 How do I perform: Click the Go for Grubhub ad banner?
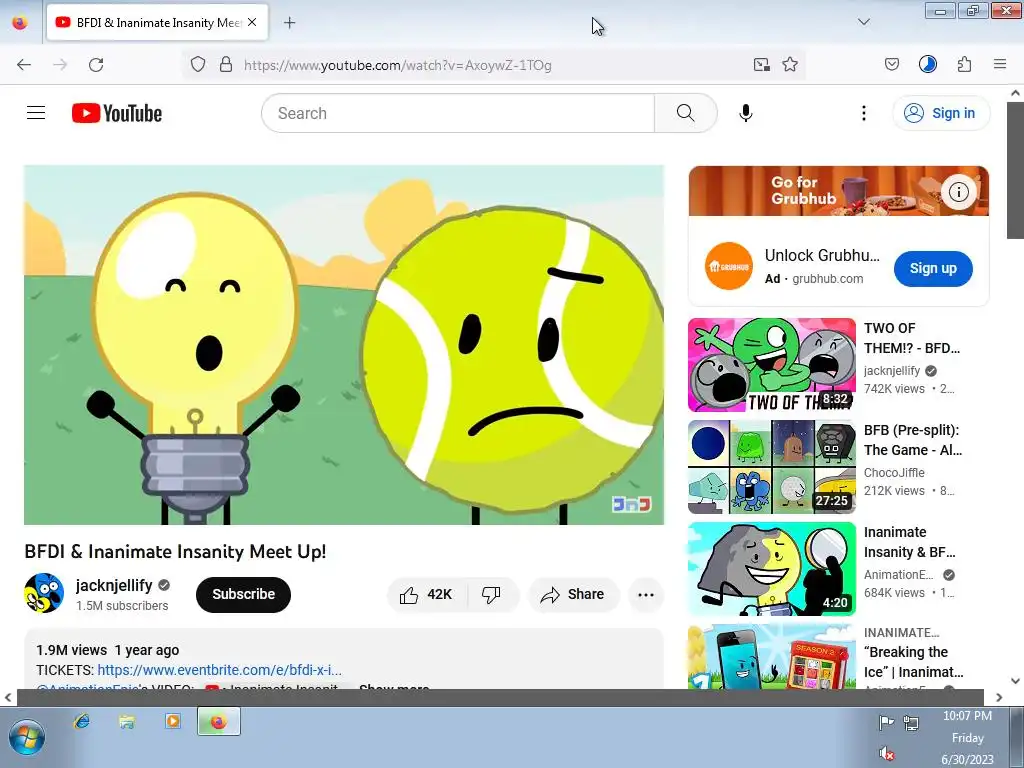point(839,191)
